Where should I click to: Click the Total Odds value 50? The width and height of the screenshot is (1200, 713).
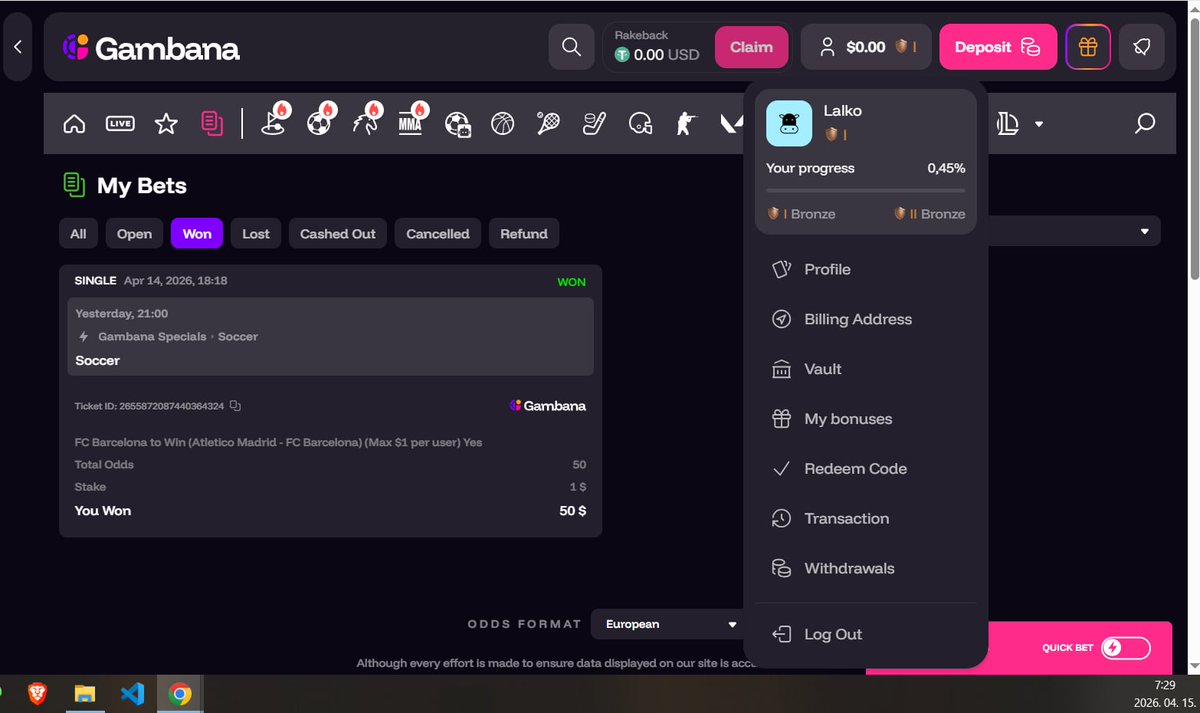(x=579, y=465)
